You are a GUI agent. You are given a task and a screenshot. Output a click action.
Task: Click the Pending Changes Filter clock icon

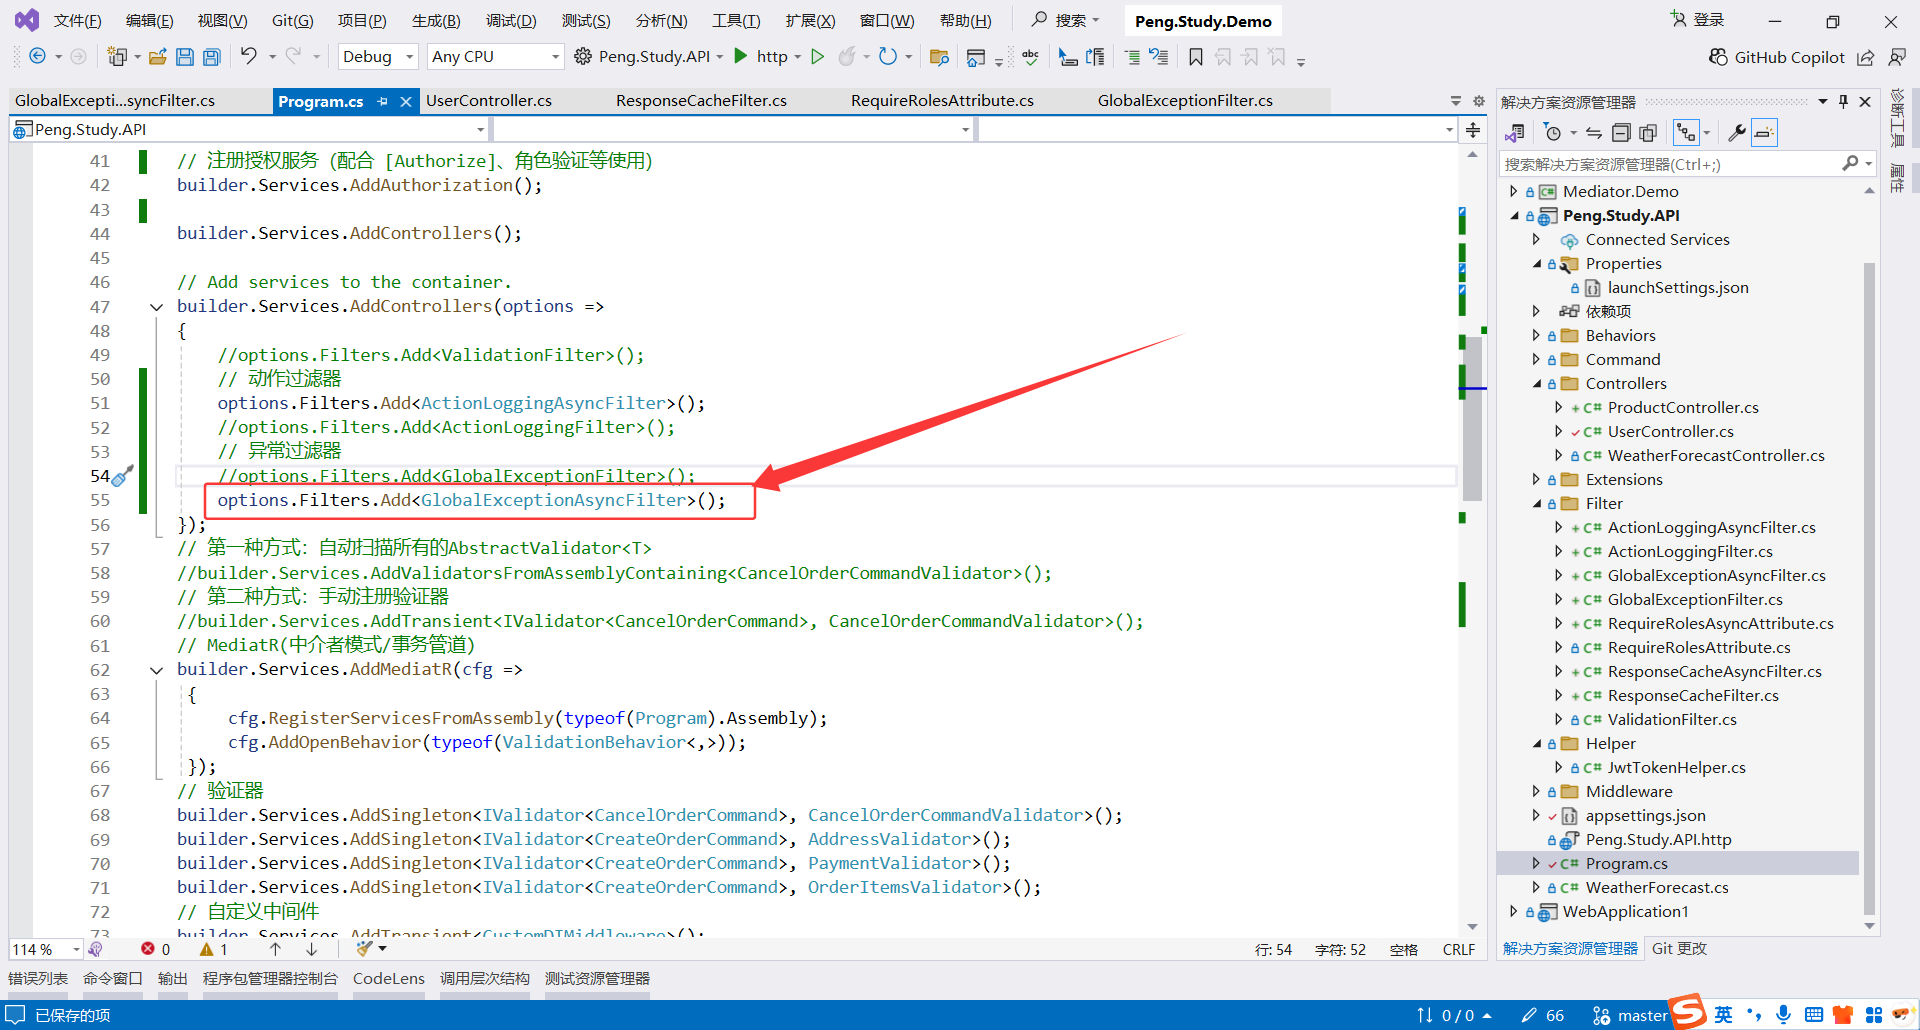click(1552, 132)
